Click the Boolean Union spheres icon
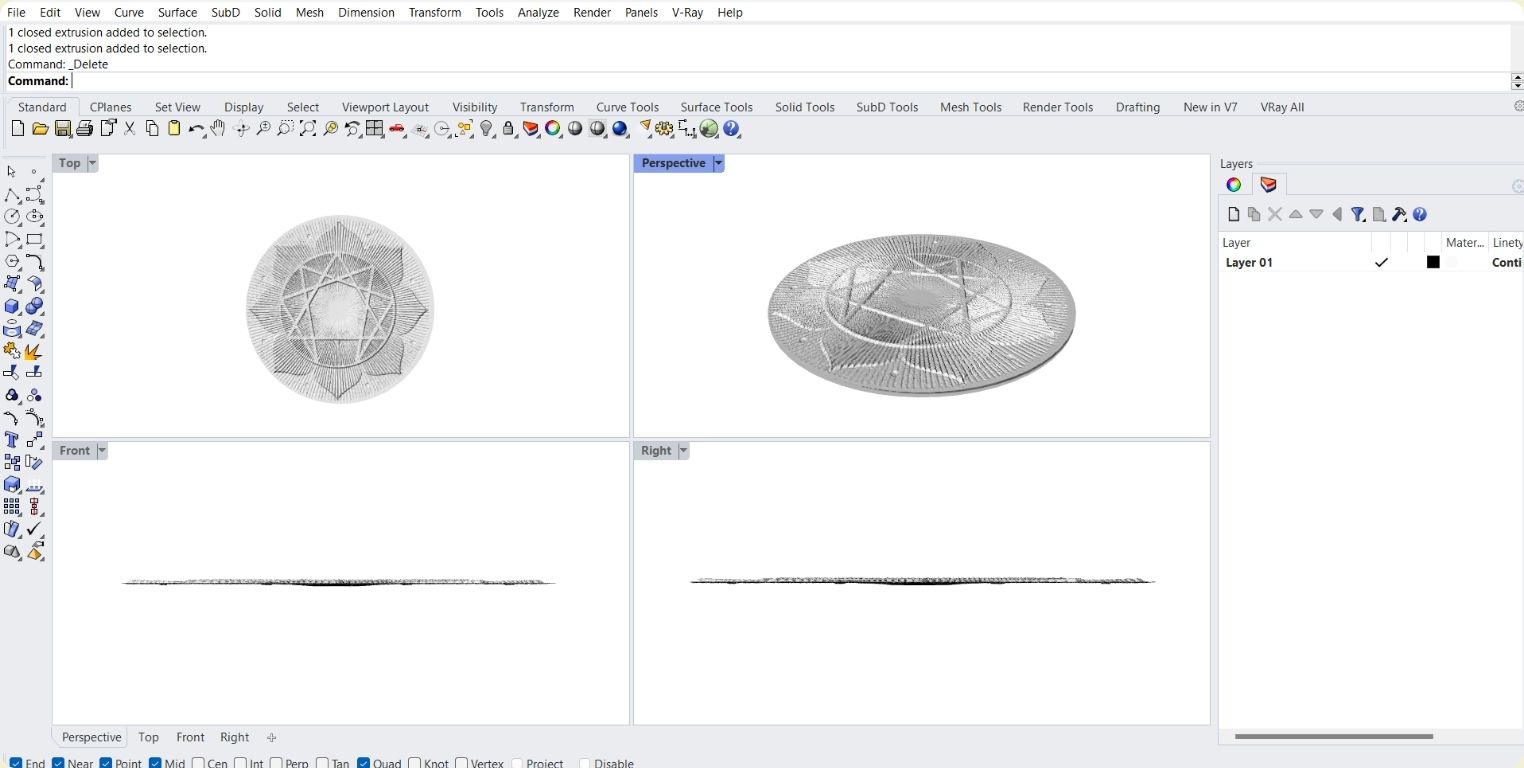Image resolution: width=1524 pixels, height=768 pixels. pos(35,306)
